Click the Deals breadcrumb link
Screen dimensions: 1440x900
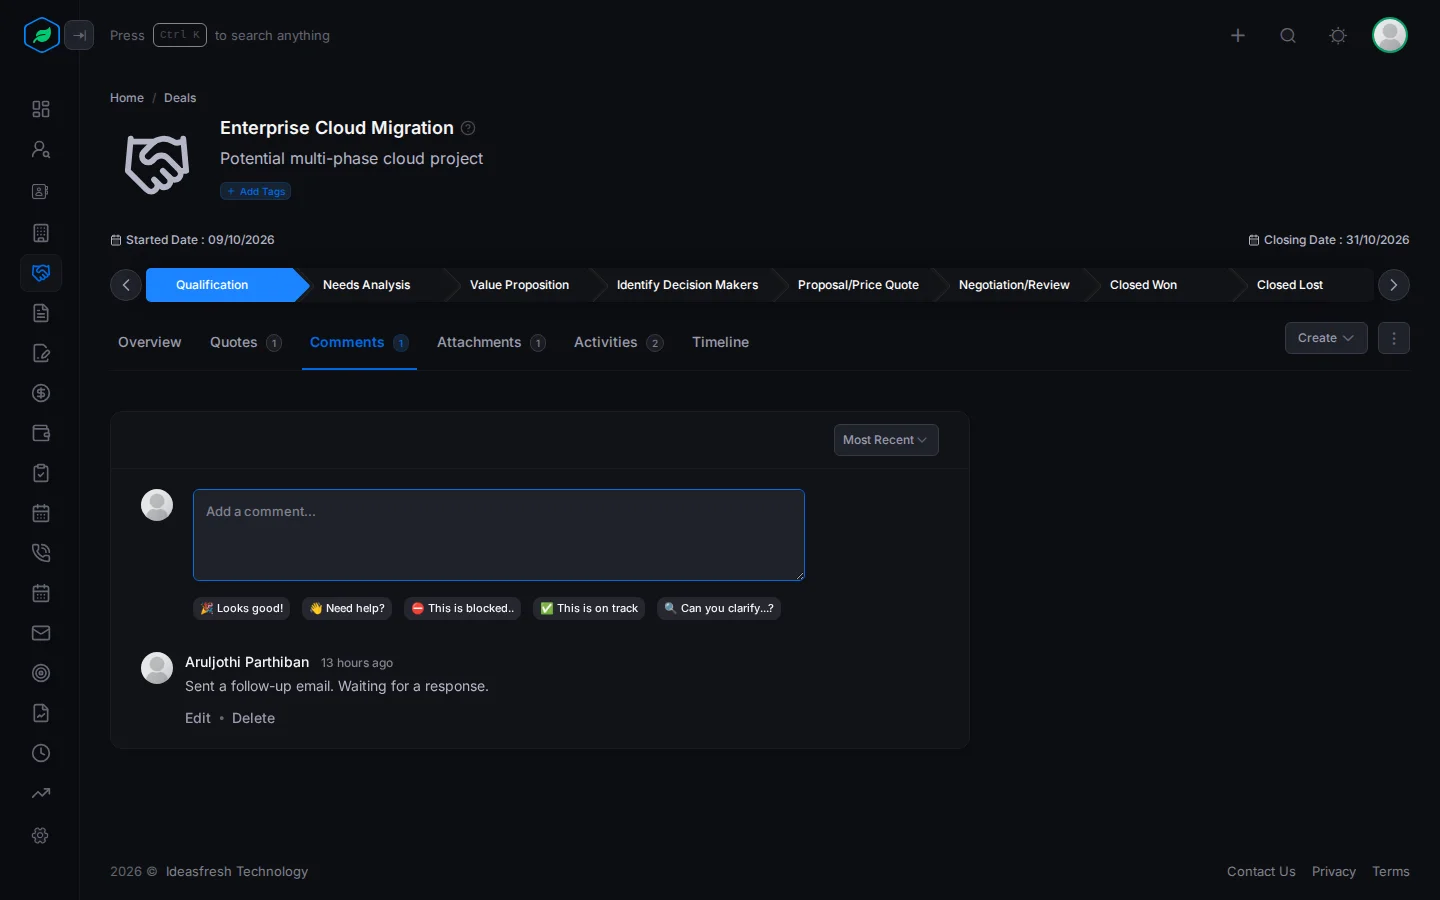180,98
